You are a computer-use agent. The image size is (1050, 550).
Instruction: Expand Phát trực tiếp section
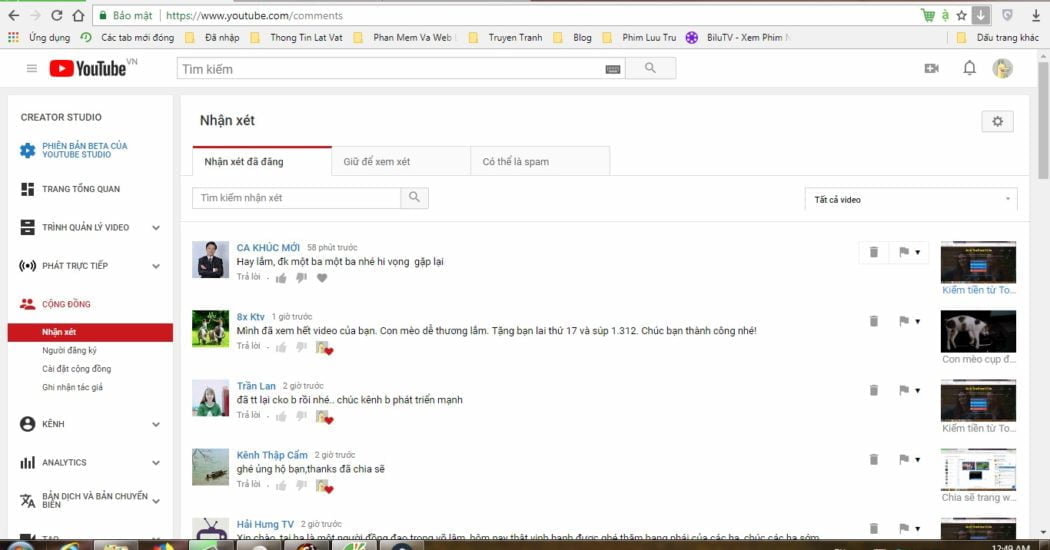click(x=156, y=266)
